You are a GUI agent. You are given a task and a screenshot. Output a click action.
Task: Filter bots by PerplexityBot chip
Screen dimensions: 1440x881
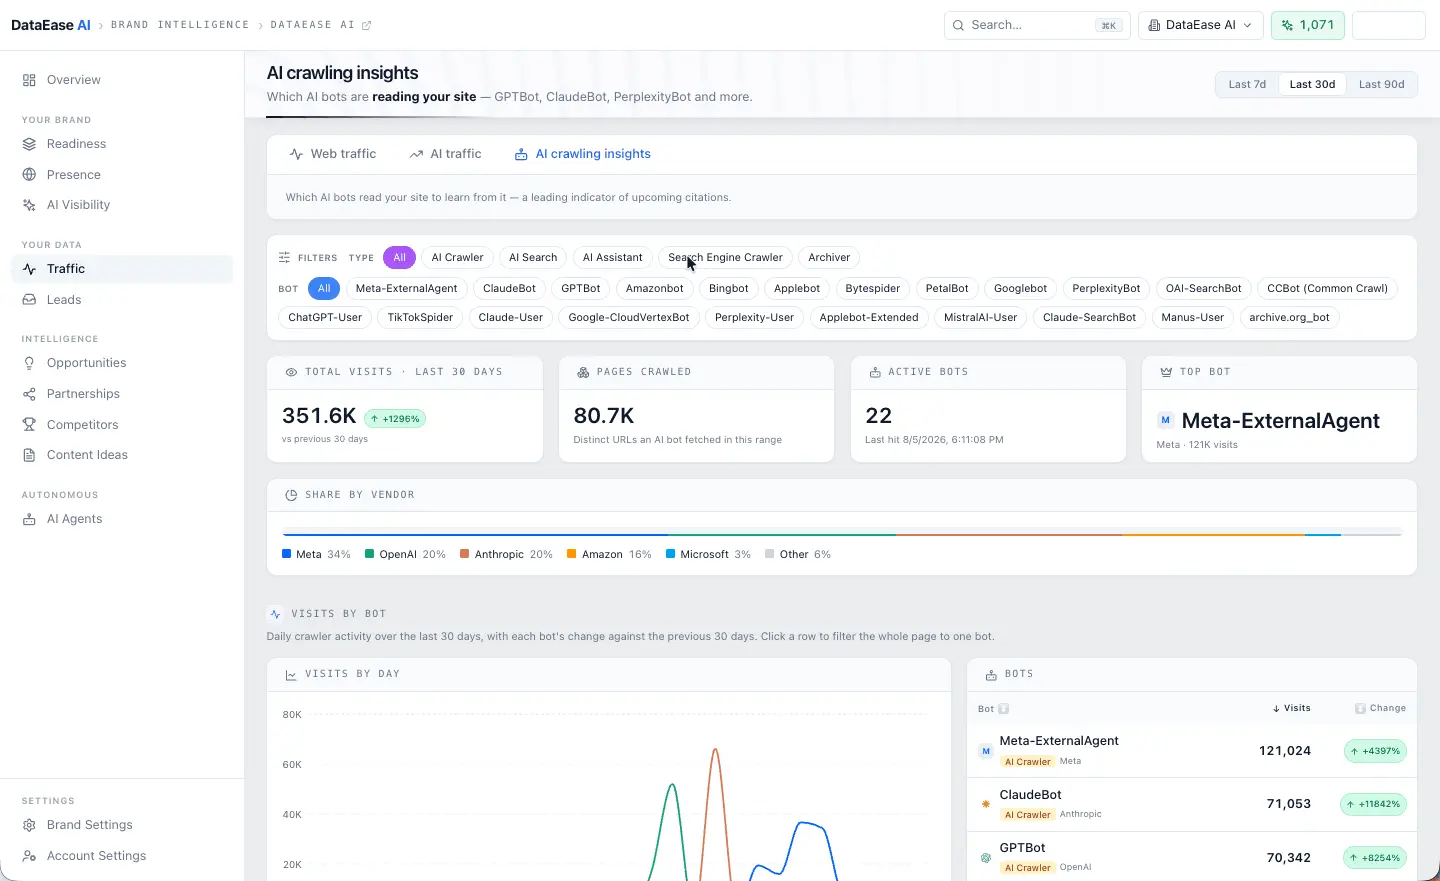point(1106,289)
